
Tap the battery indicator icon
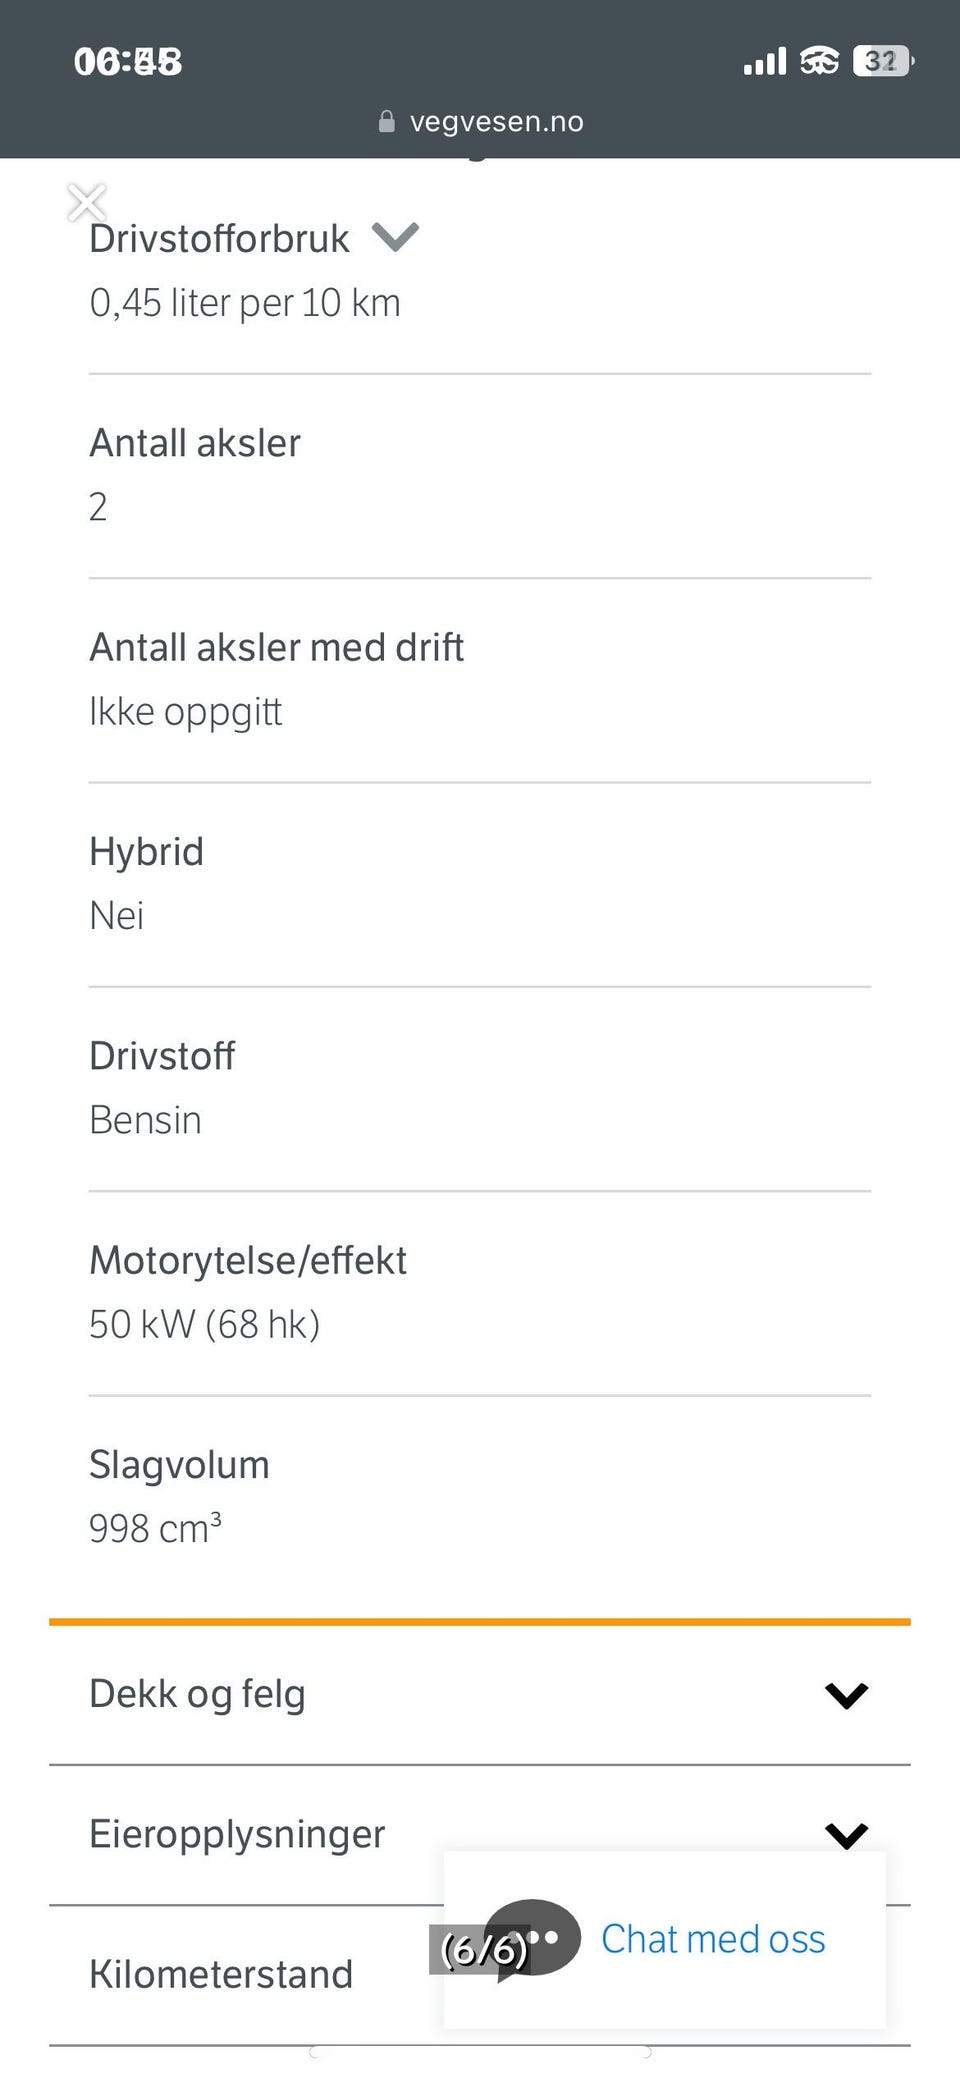tap(882, 62)
